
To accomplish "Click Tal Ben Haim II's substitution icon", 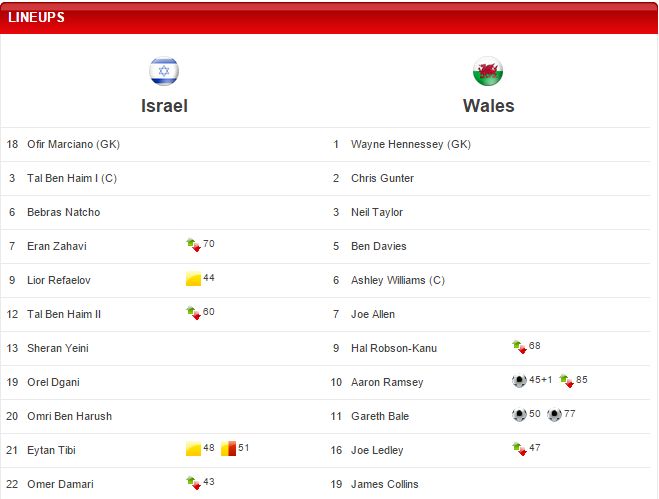I will 193,313.
